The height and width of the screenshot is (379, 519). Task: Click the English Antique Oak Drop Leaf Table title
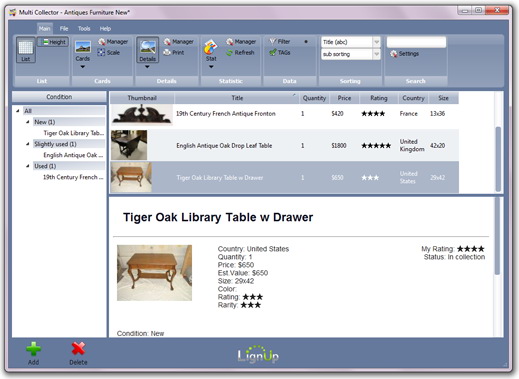coord(224,146)
